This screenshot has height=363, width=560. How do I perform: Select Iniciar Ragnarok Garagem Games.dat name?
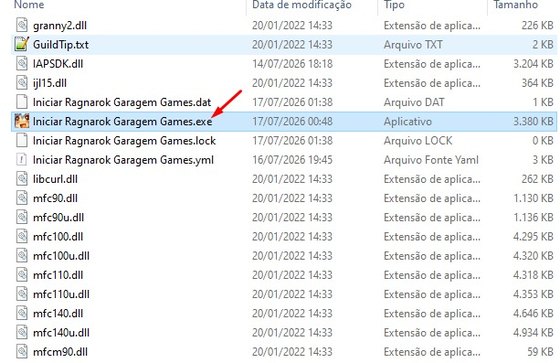[122, 103]
